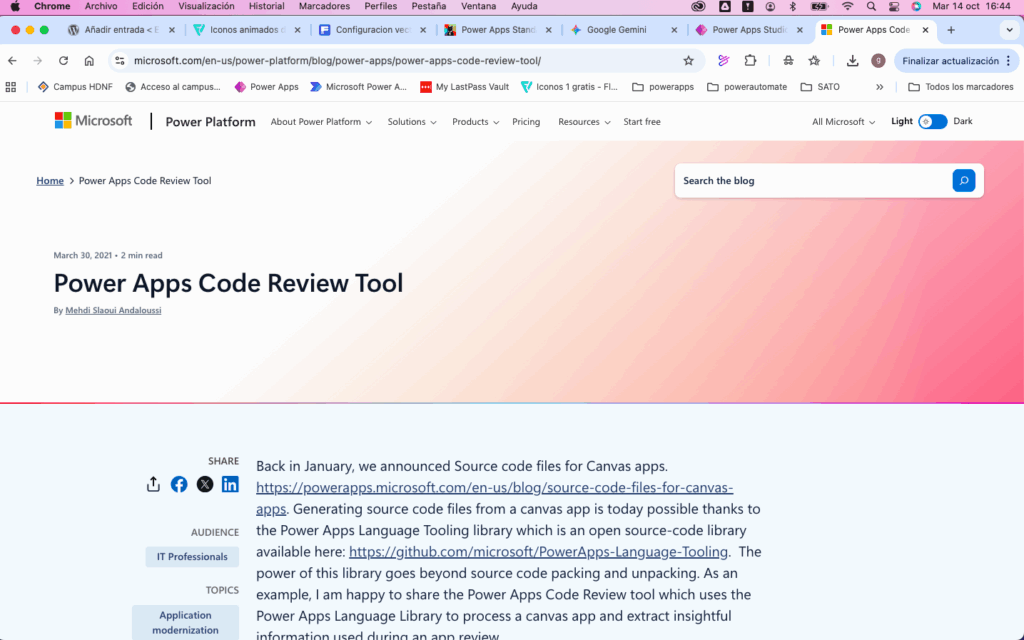Expand About Power Platform dropdown
The width and height of the screenshot is (1024, 640).
(x=321, y=122)
